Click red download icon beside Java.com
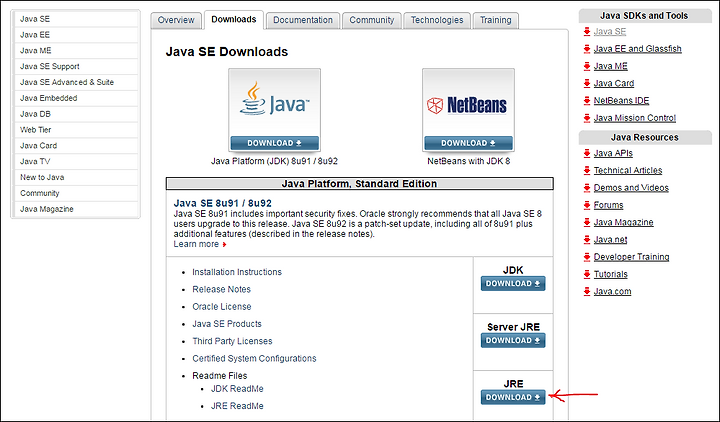Screen dimensions: 720x422 (x=586, y=292)
